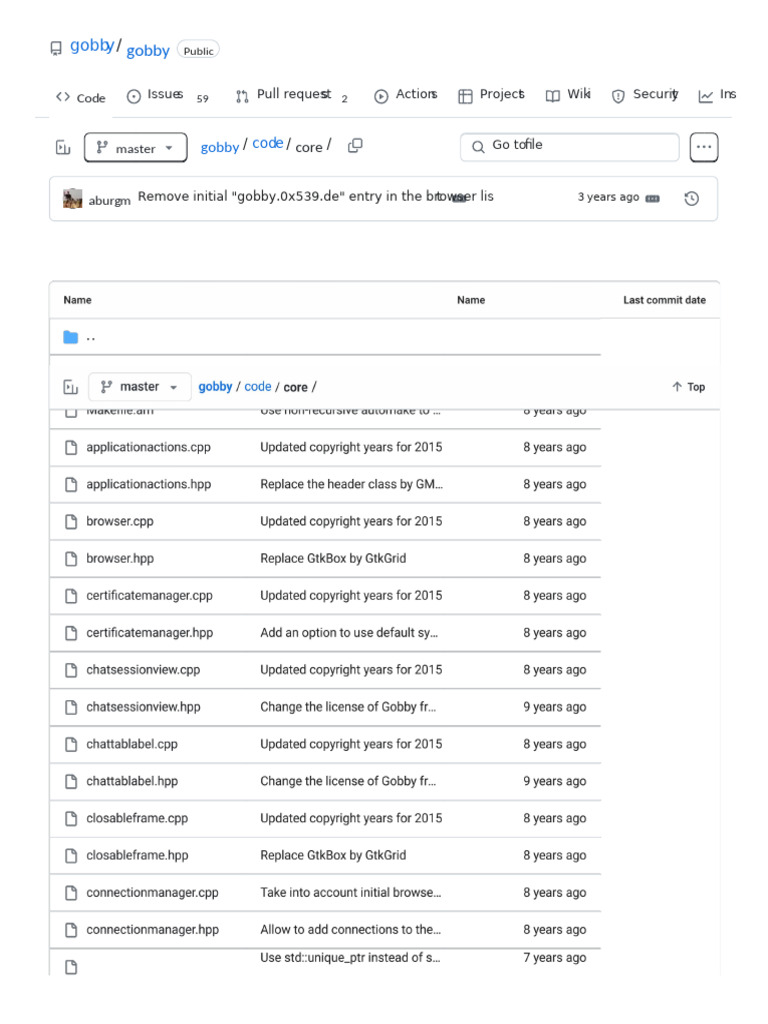Viewport: 768px width, 1024px height.
Task: Click the repository icon beside gobby
Action: click(56, 48)
